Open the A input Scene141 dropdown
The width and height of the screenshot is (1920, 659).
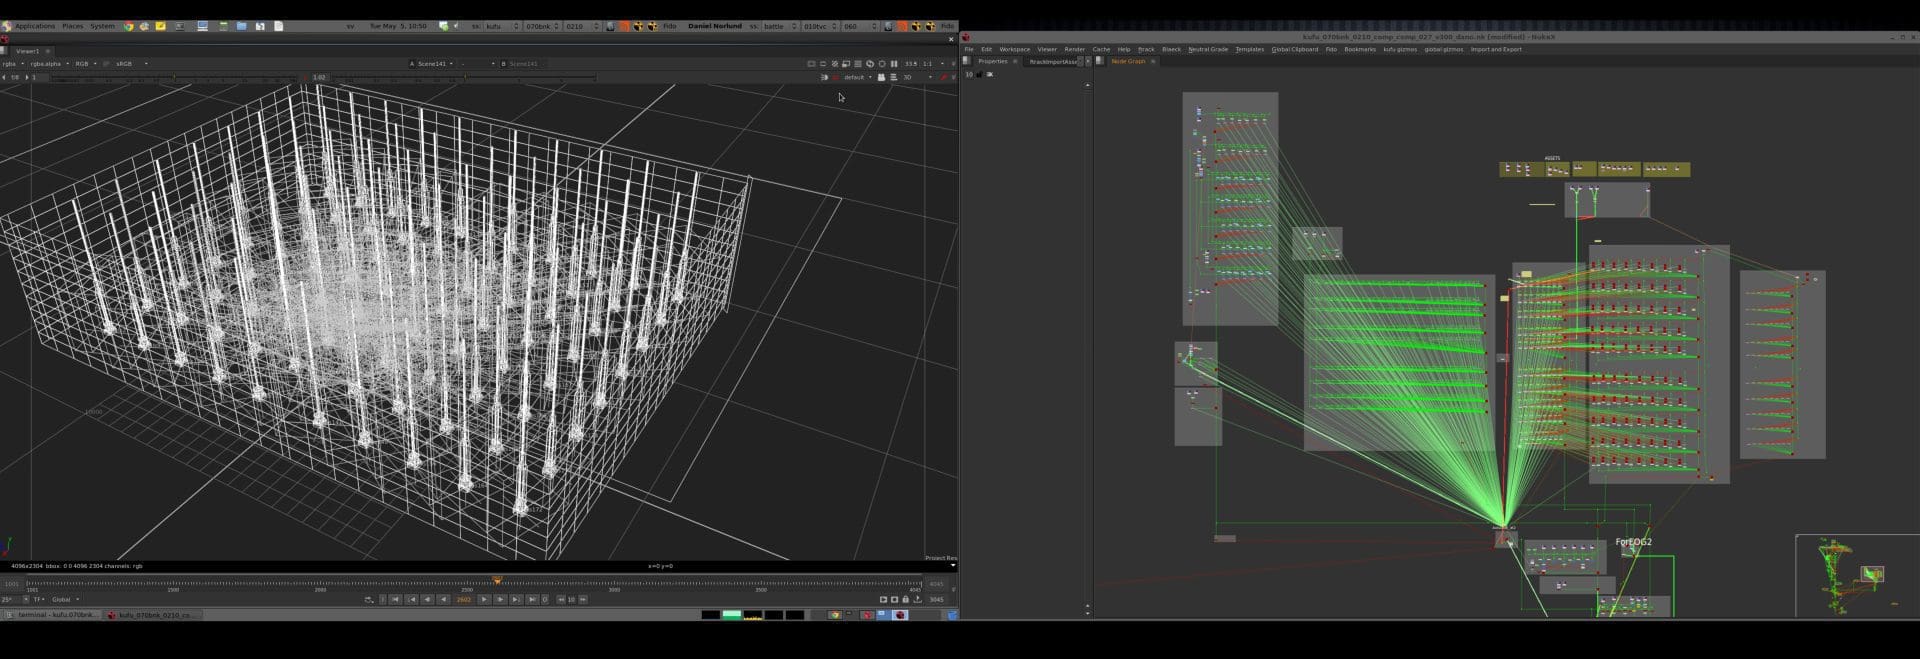pos(437,63)
